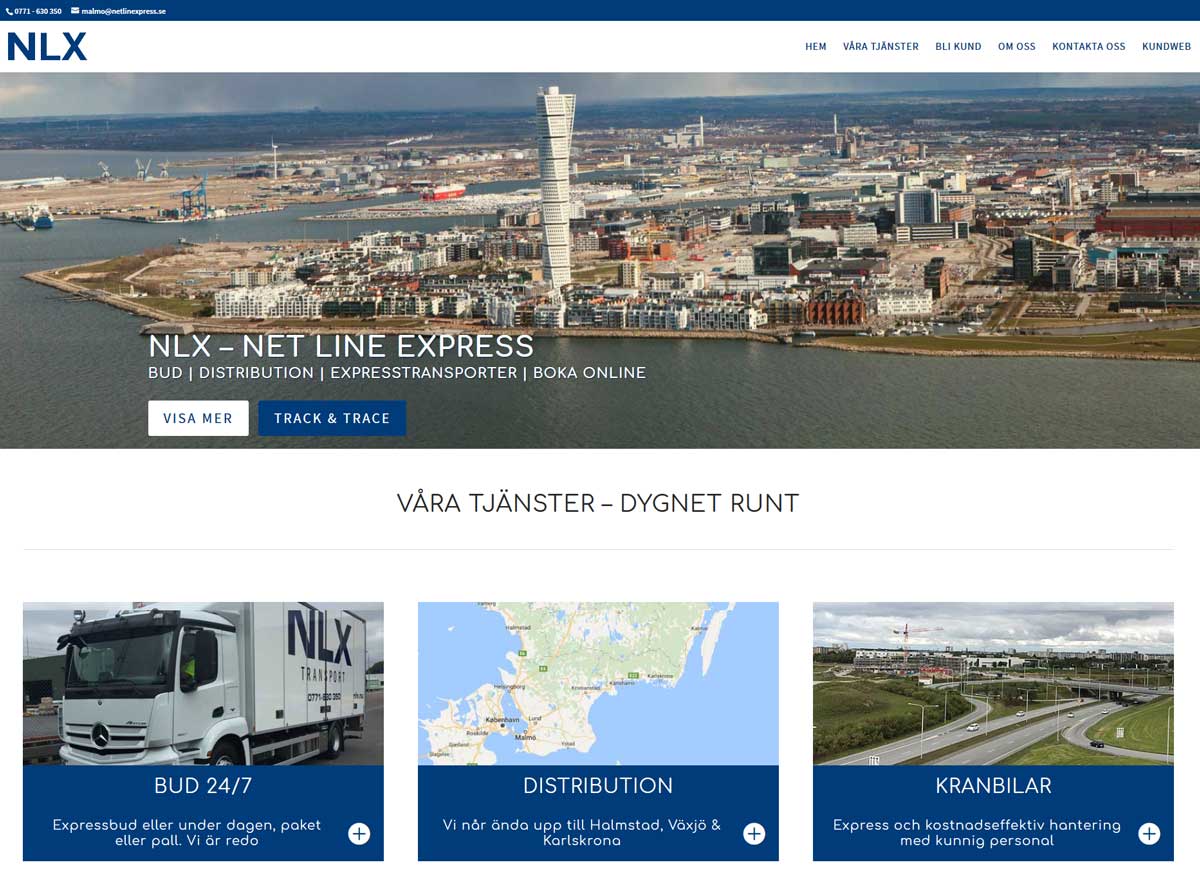Open KONTAKTA OSS in navigation
Viewport: 1200px width, 886px height.
1089,46
